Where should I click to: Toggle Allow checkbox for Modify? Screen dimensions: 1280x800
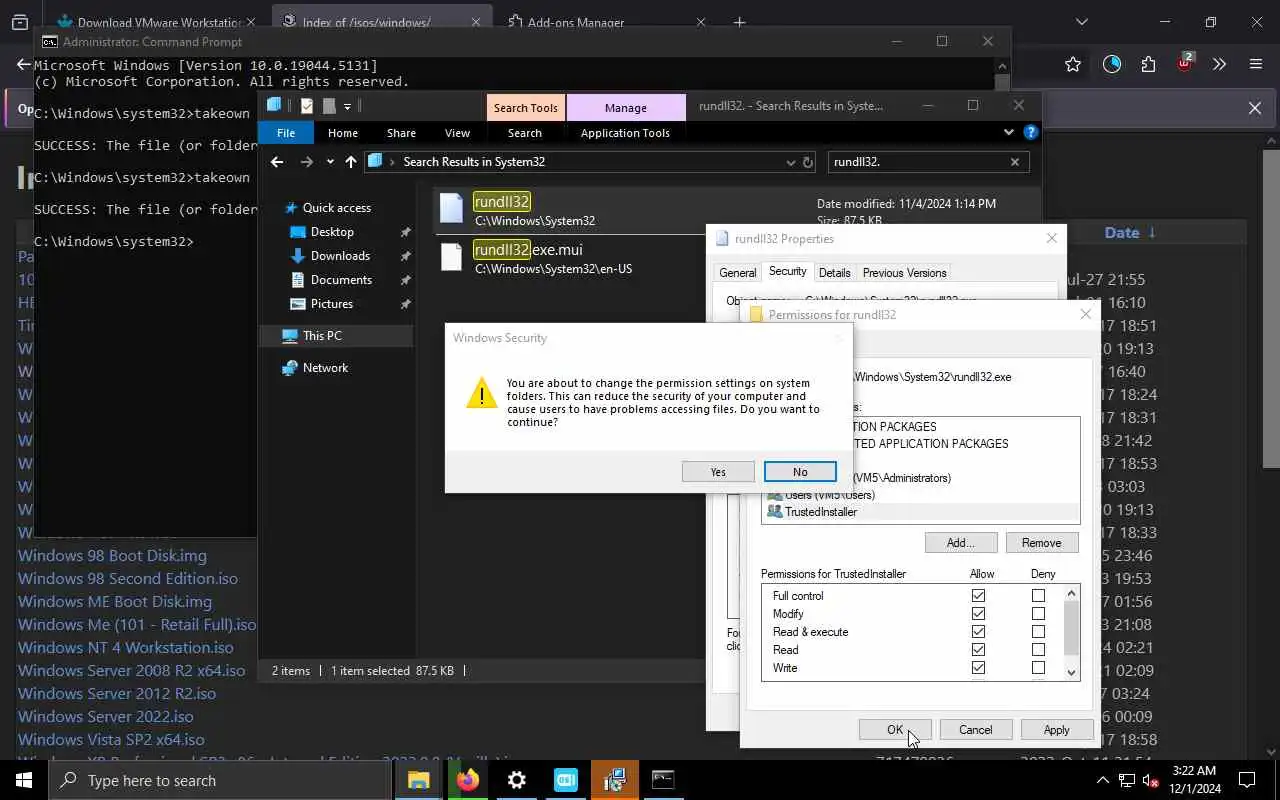click(978, 614)
